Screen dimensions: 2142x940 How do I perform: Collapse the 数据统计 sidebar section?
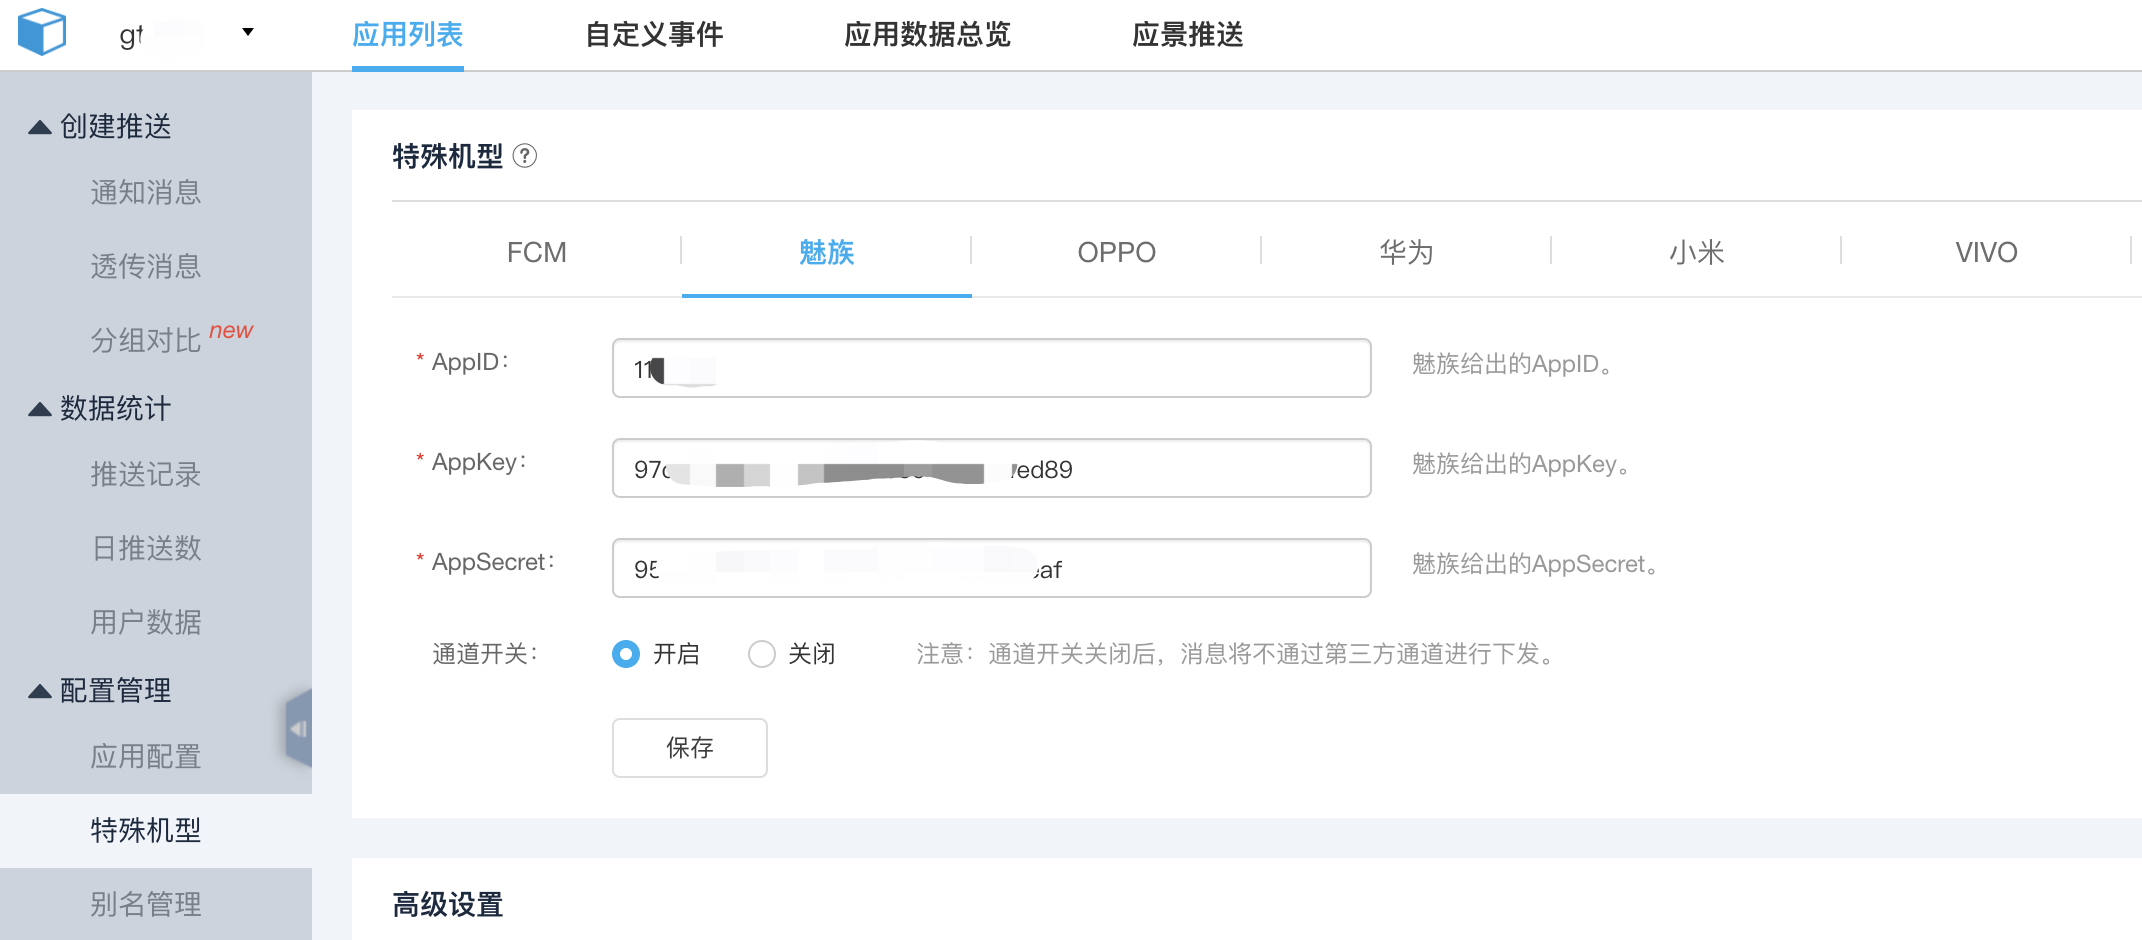(x=40, y=409)
